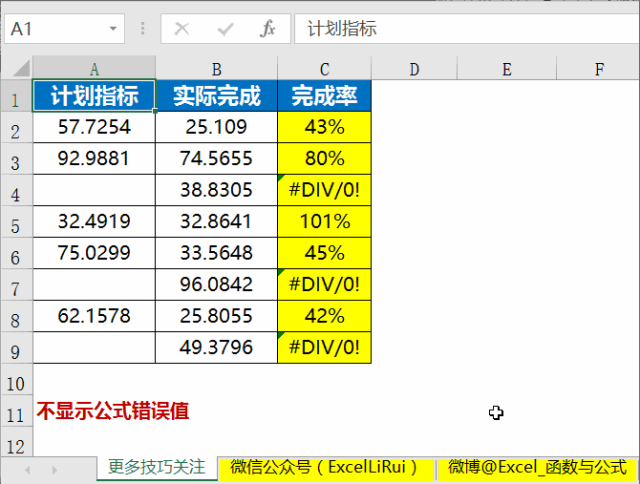Click the red text 不显示公式错误值

(113, 411)
